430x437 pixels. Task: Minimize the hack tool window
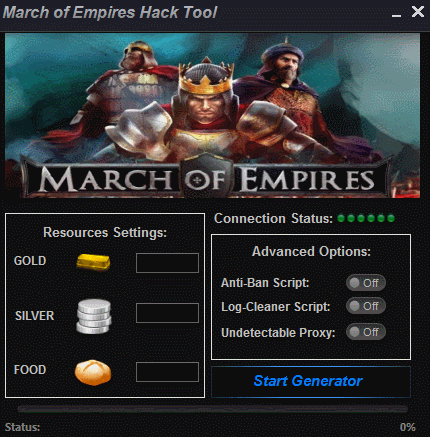point(396,14)
